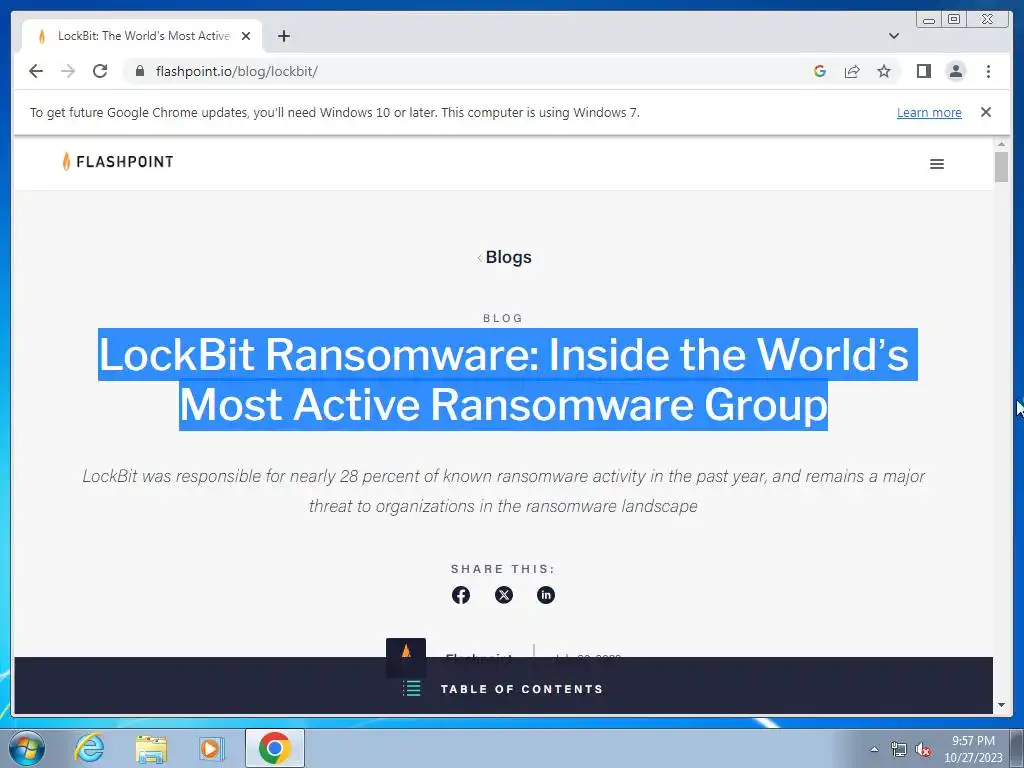Click the Show desktop button
The height and width of the screenshot is (768, 1024).
click(x=1017, y=748)
